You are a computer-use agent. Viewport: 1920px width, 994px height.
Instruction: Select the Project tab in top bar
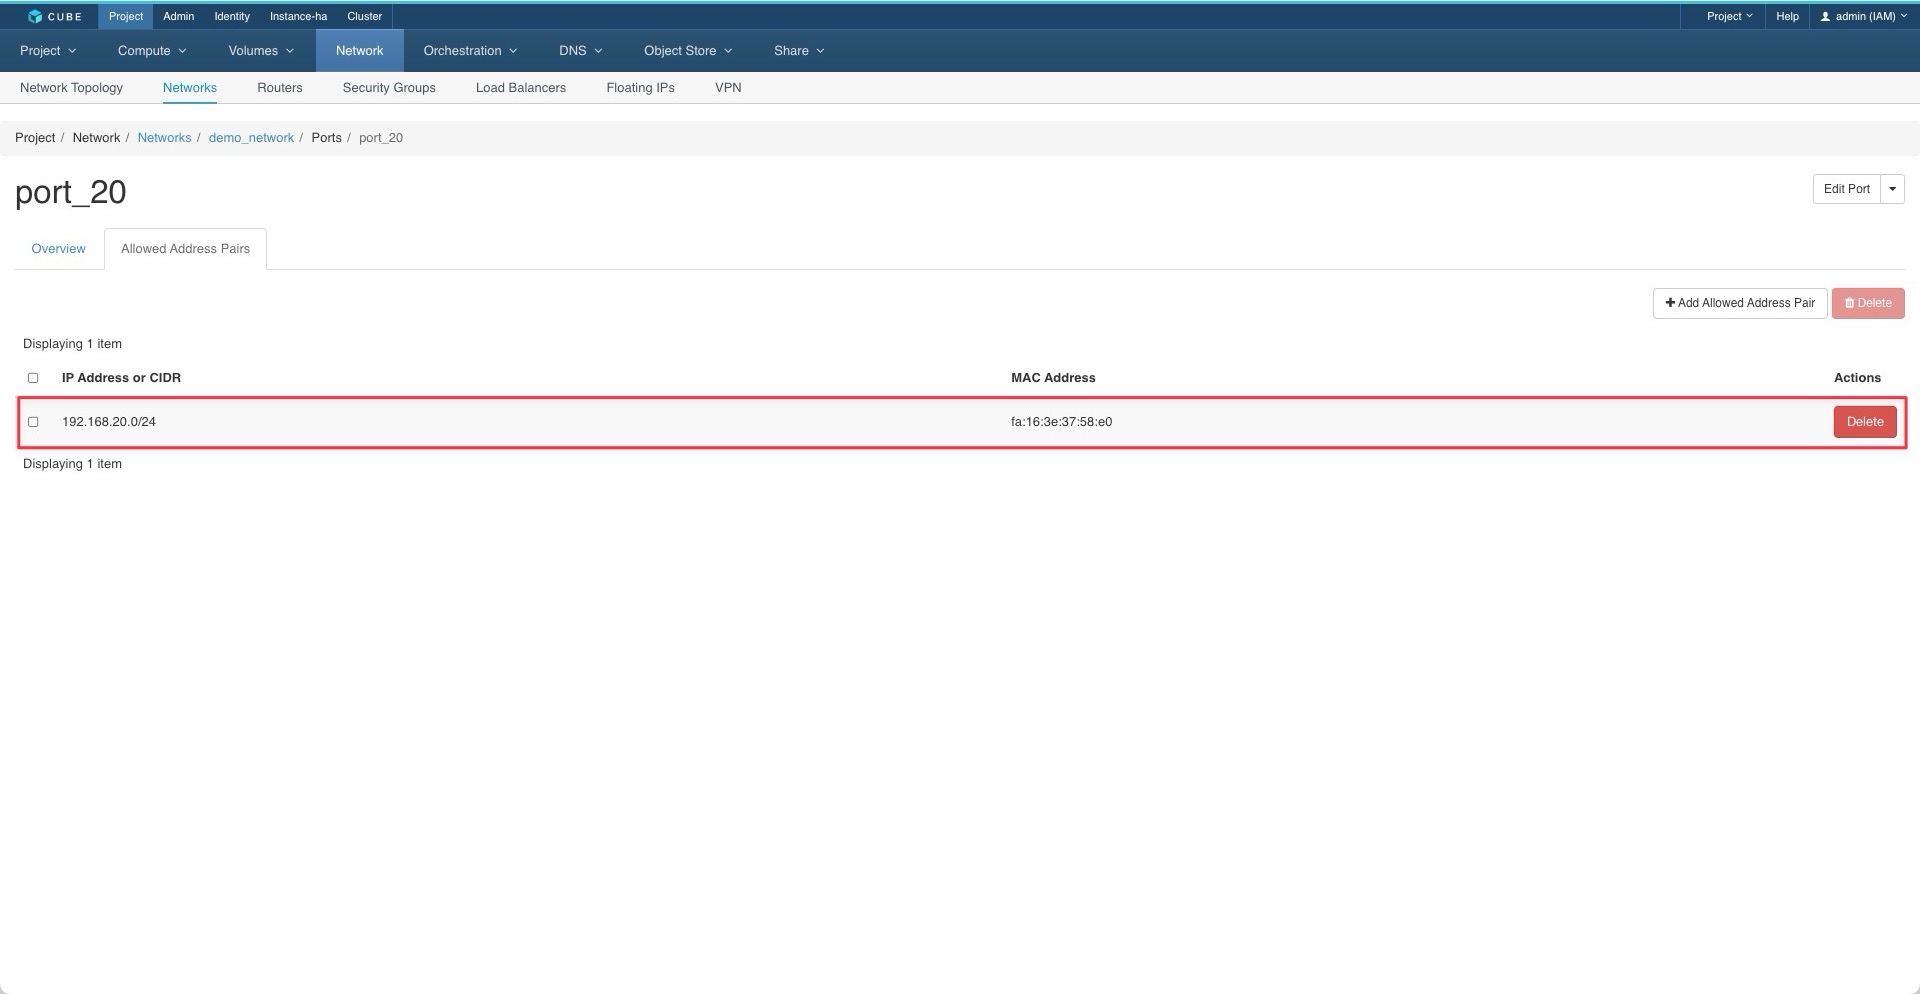point(126,16)
